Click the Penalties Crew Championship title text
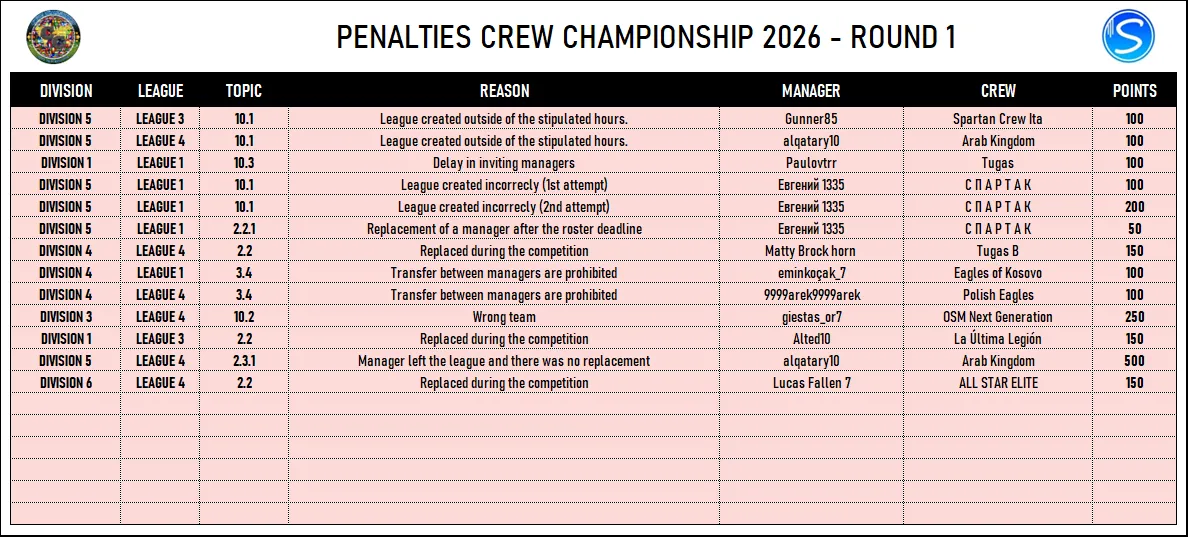This screenshot has width=1188, height=537. (646, 37)
